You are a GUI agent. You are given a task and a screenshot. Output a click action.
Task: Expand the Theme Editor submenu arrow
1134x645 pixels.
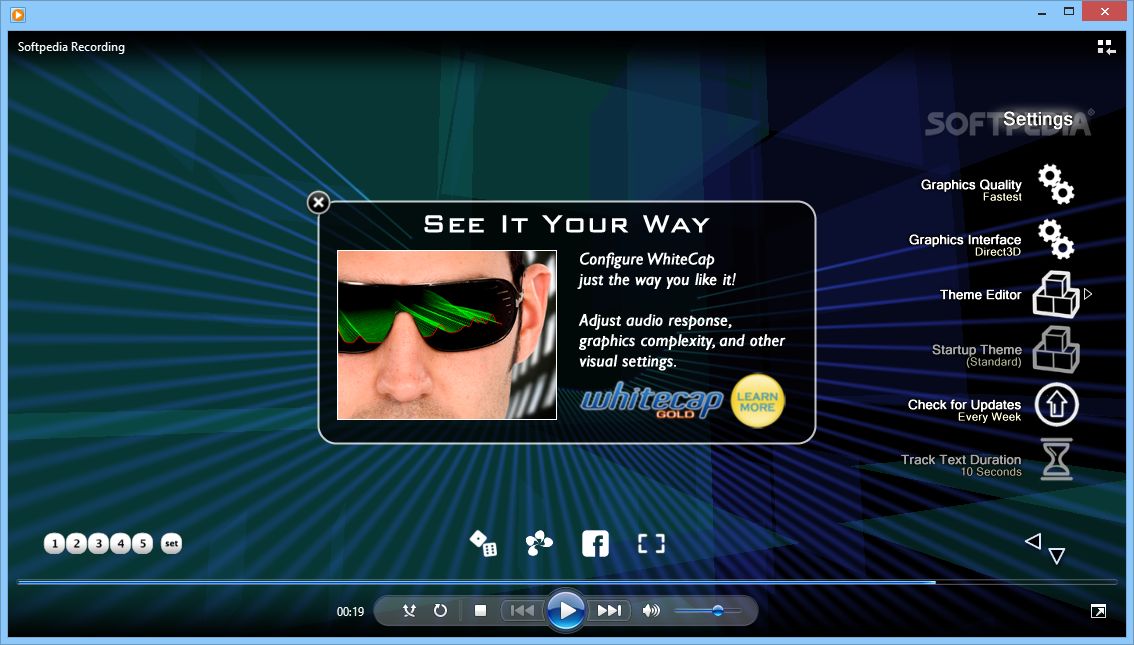coord(1088,294)
